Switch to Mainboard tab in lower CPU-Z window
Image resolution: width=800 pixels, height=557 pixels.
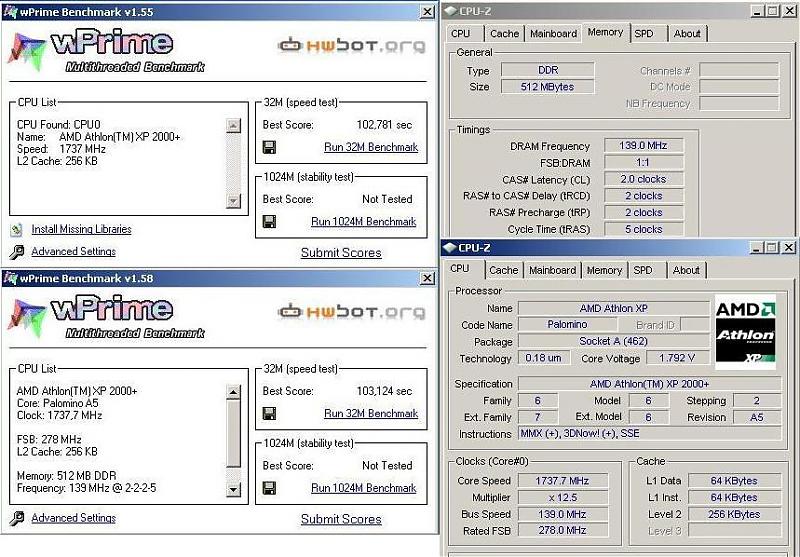tap(553, 270)
